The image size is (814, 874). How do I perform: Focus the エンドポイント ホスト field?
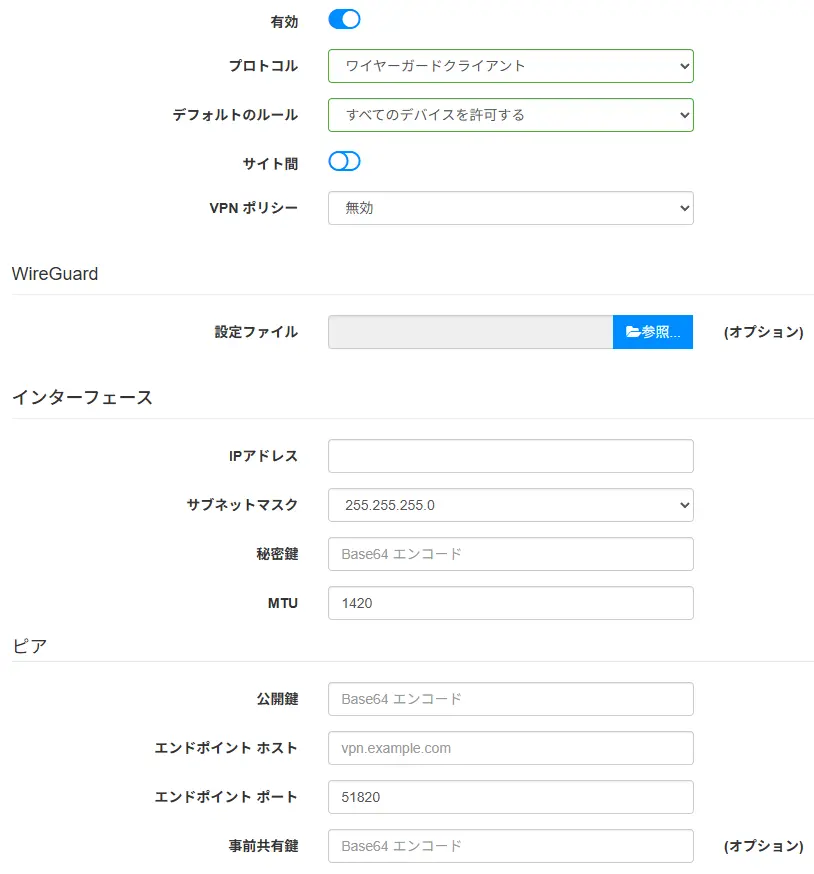[x=511, y=748]
